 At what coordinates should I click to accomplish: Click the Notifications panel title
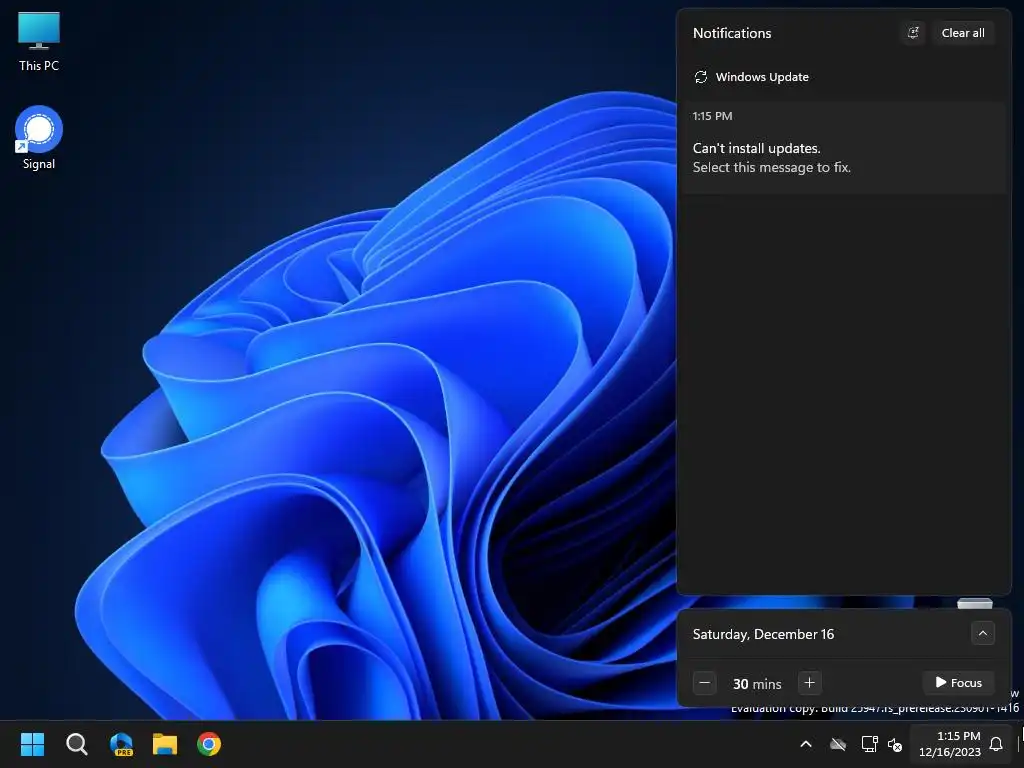coord(732,33)
